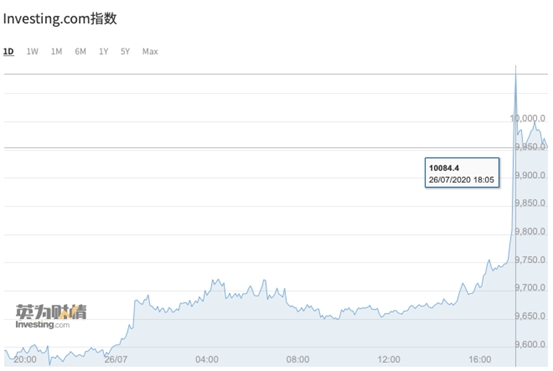The image size is (553, 371).
Task: Click the 20:00 time axis label
Action: coord(25,359)
